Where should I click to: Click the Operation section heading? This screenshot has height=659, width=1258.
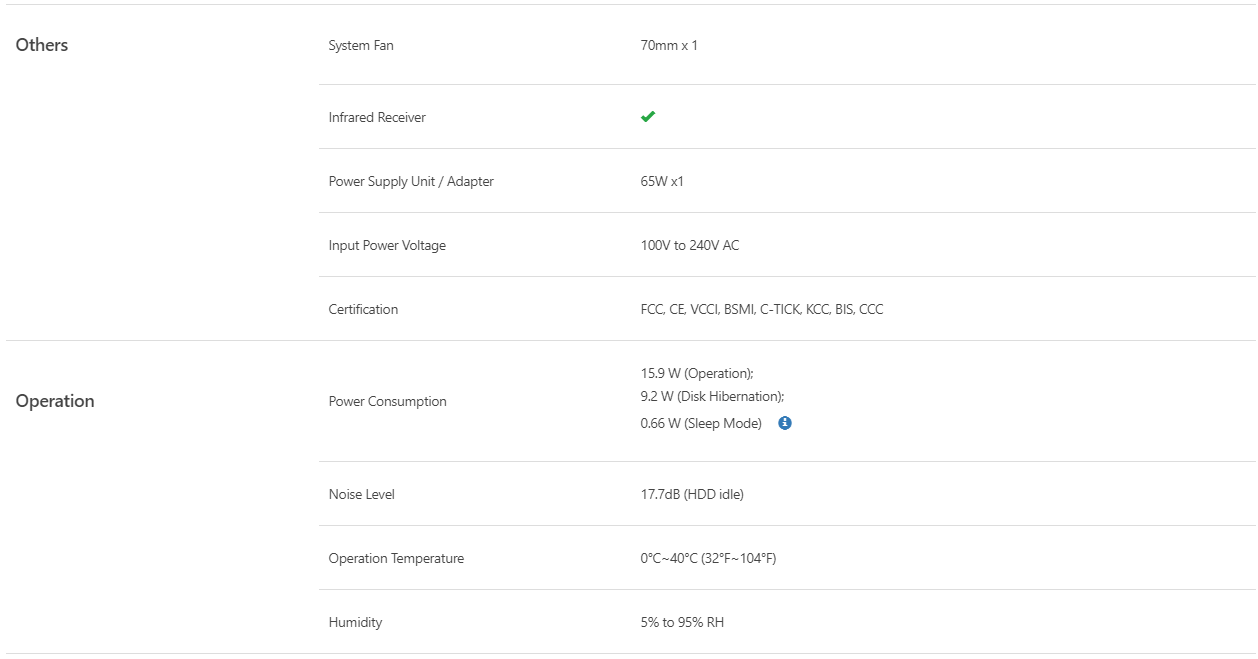tap(55, 401)
